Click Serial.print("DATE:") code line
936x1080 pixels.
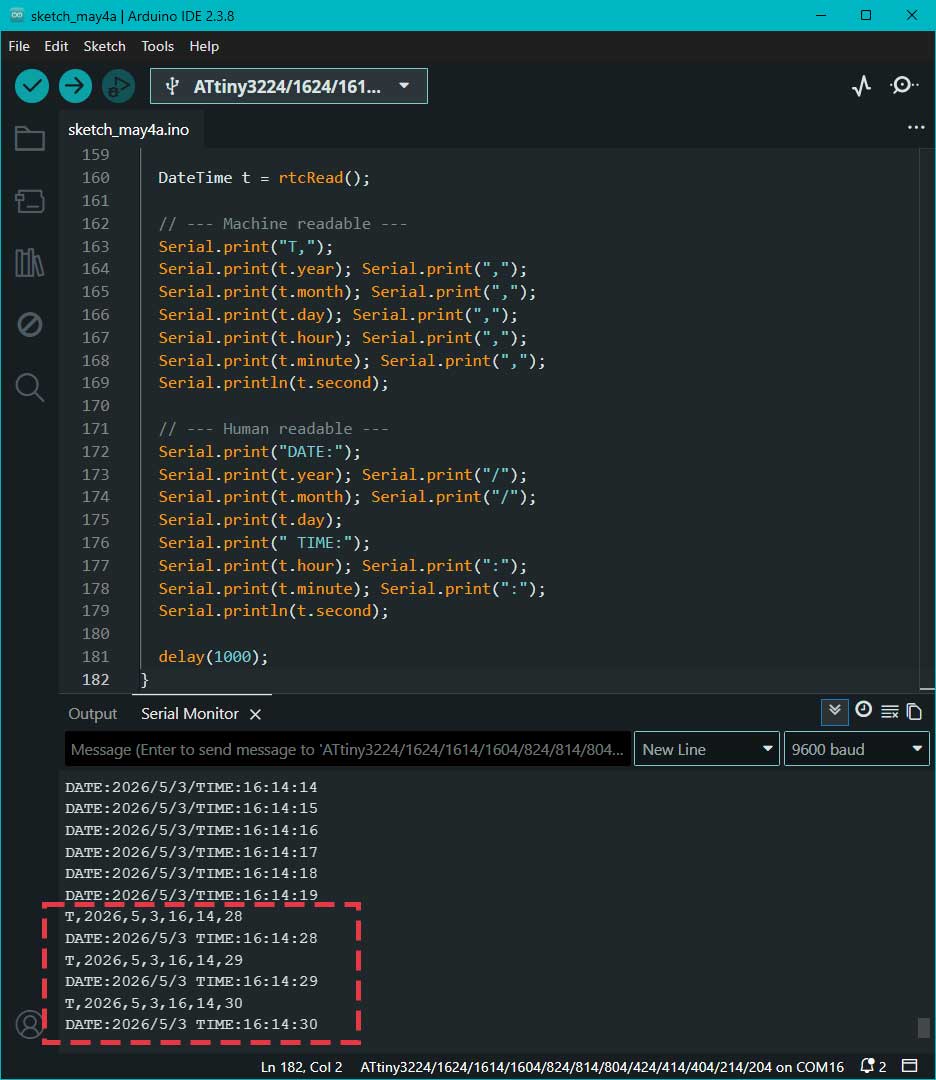coord(259,451)
